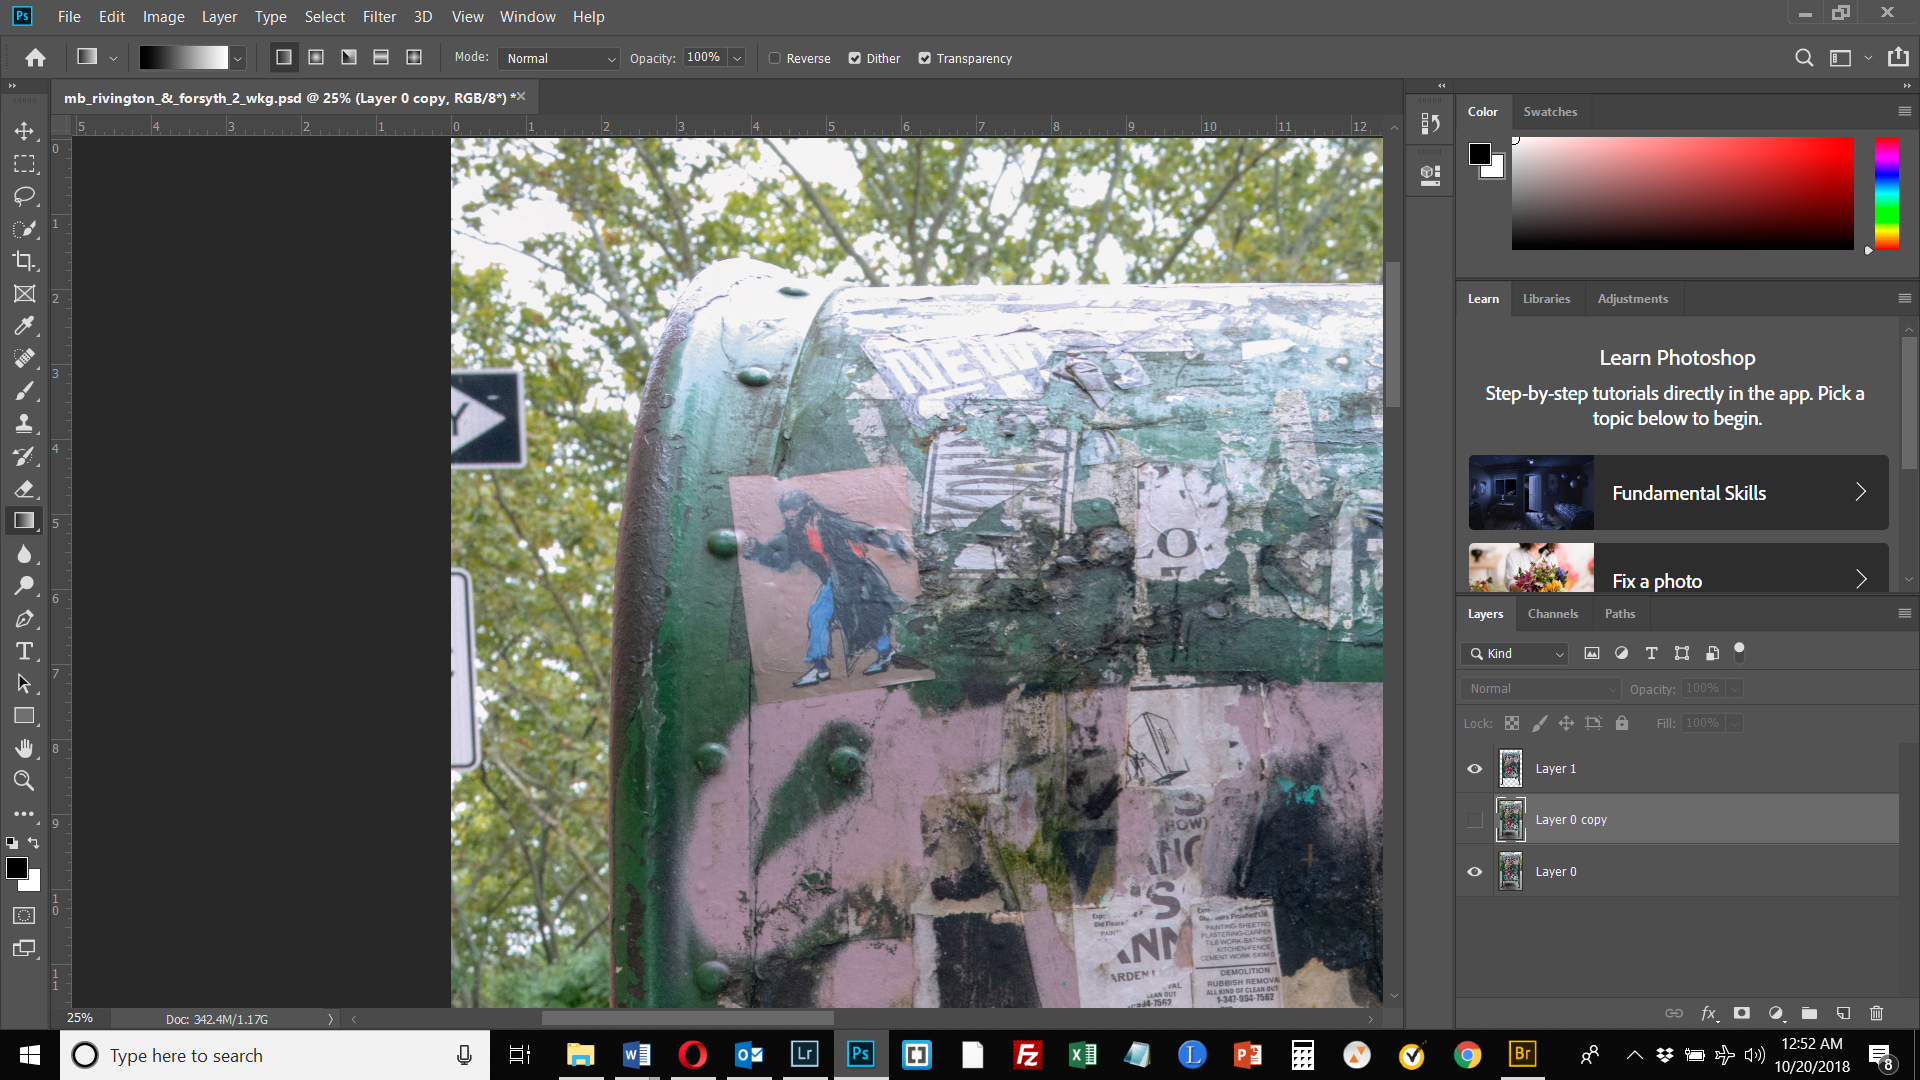Enable the Reverse checkbox

pyautogui.click(x=775, y=58)
